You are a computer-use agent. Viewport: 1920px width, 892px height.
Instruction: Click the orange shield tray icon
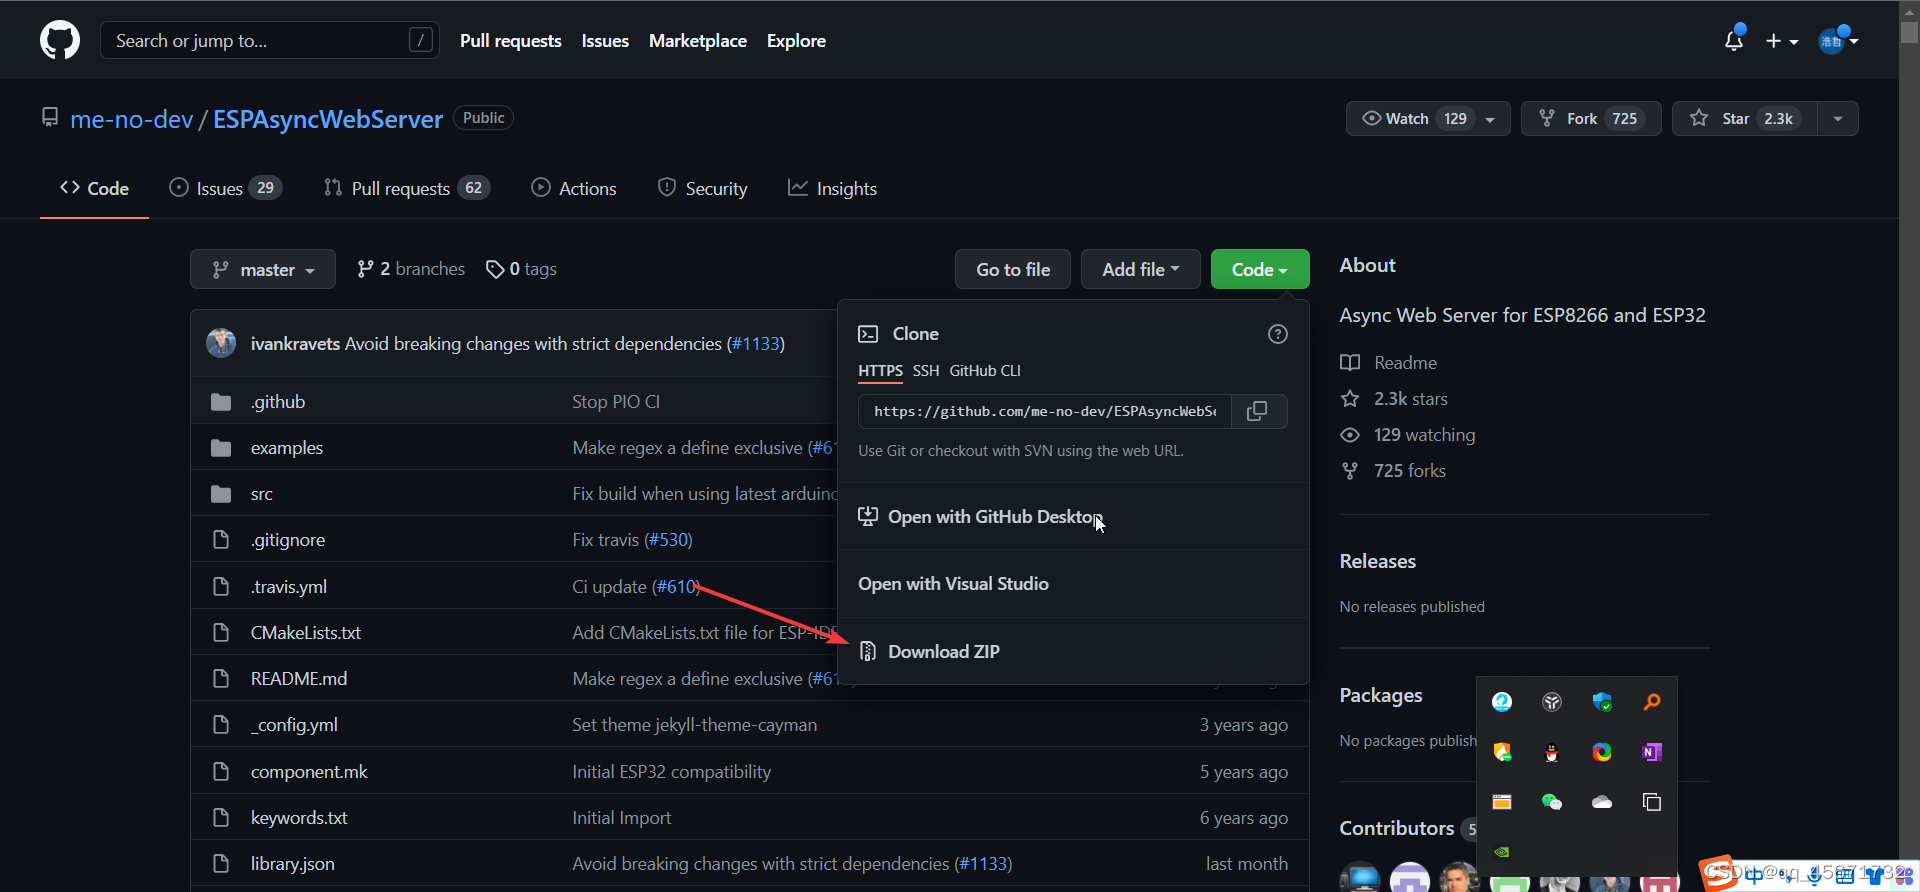[x=1502, y=752]
